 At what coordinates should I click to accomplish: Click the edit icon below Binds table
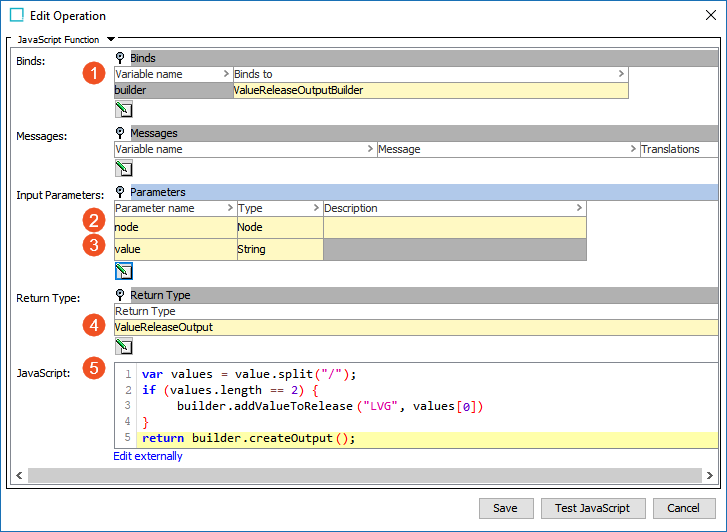pyautogui.click(x=124, y=109)
